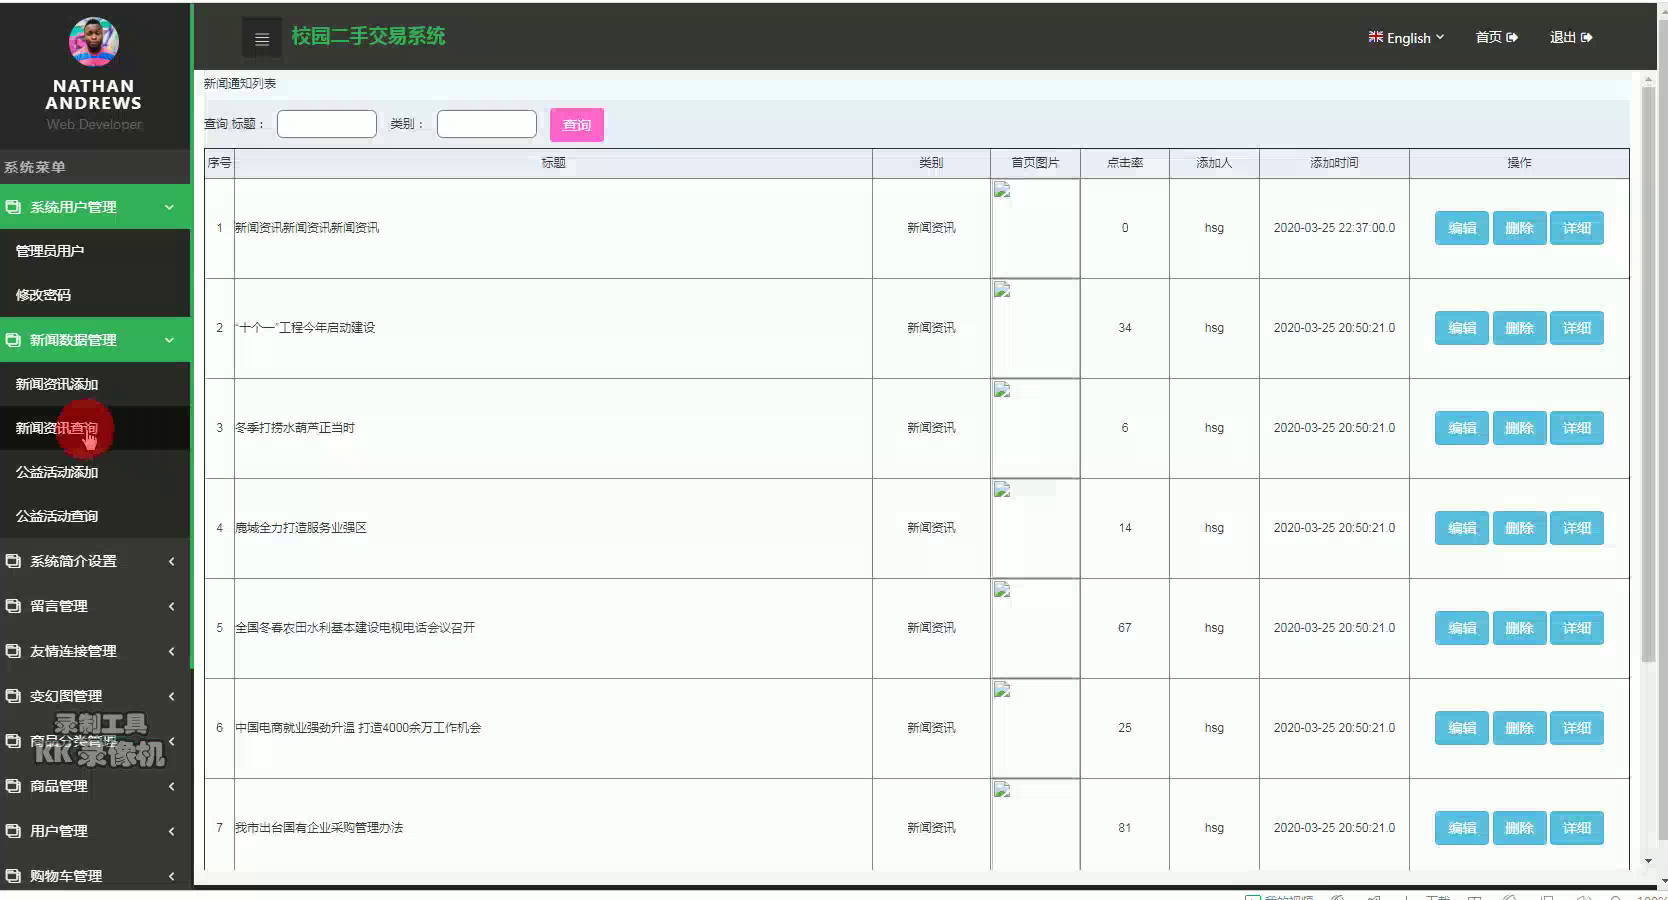Image resolution: width=1668 pixels, height=900 pixels.
Task: Click the 添加时间 column header
Action: [1334, 163]
